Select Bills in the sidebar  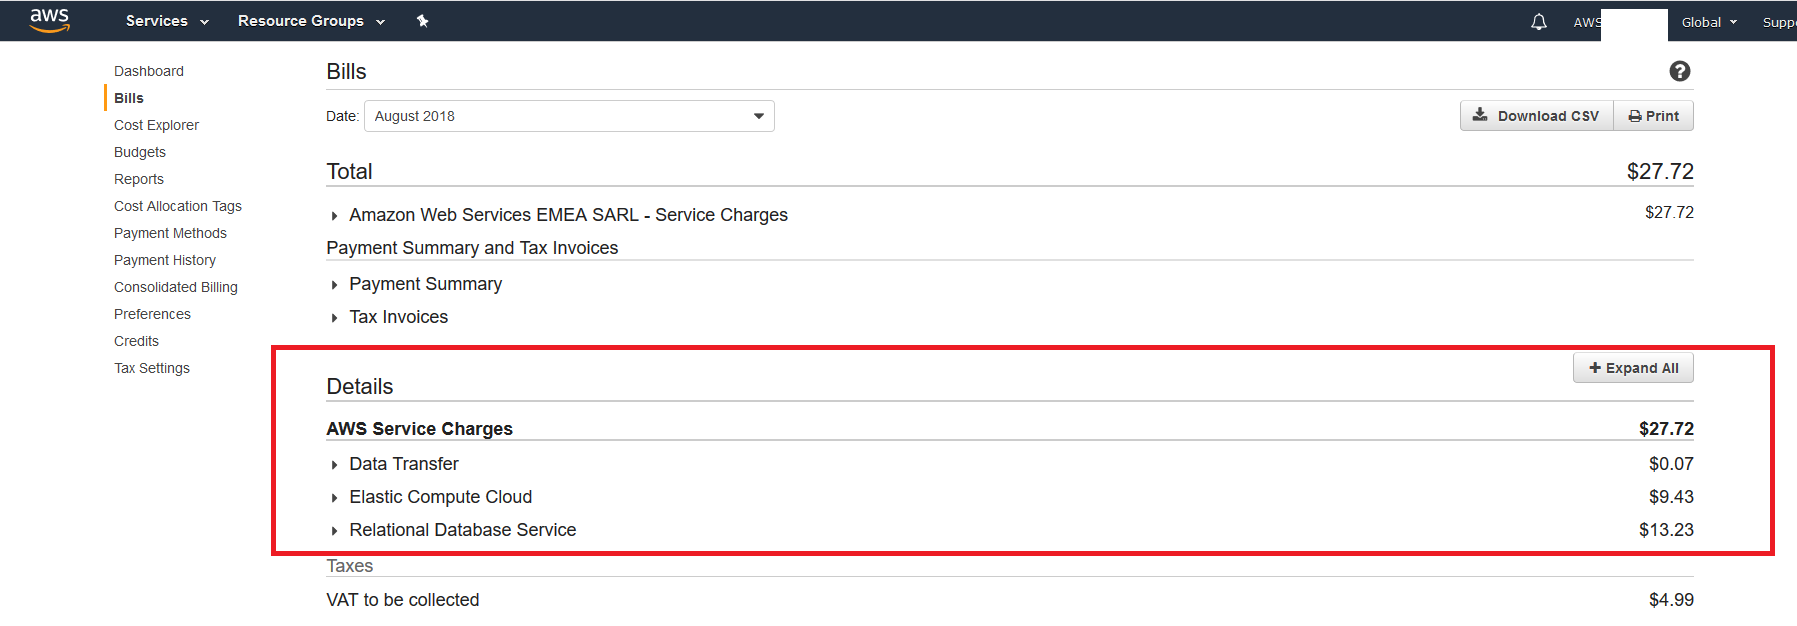(x=129, y=98)
